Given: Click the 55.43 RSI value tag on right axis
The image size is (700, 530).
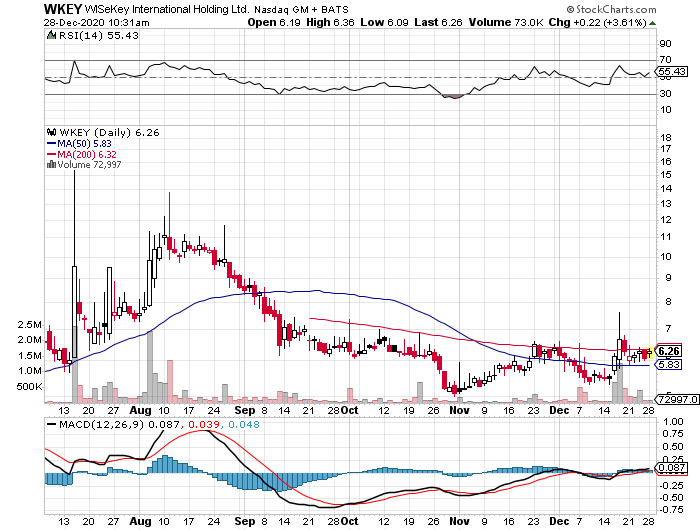Looking at the screenshot, I should (x=671, y=71).
